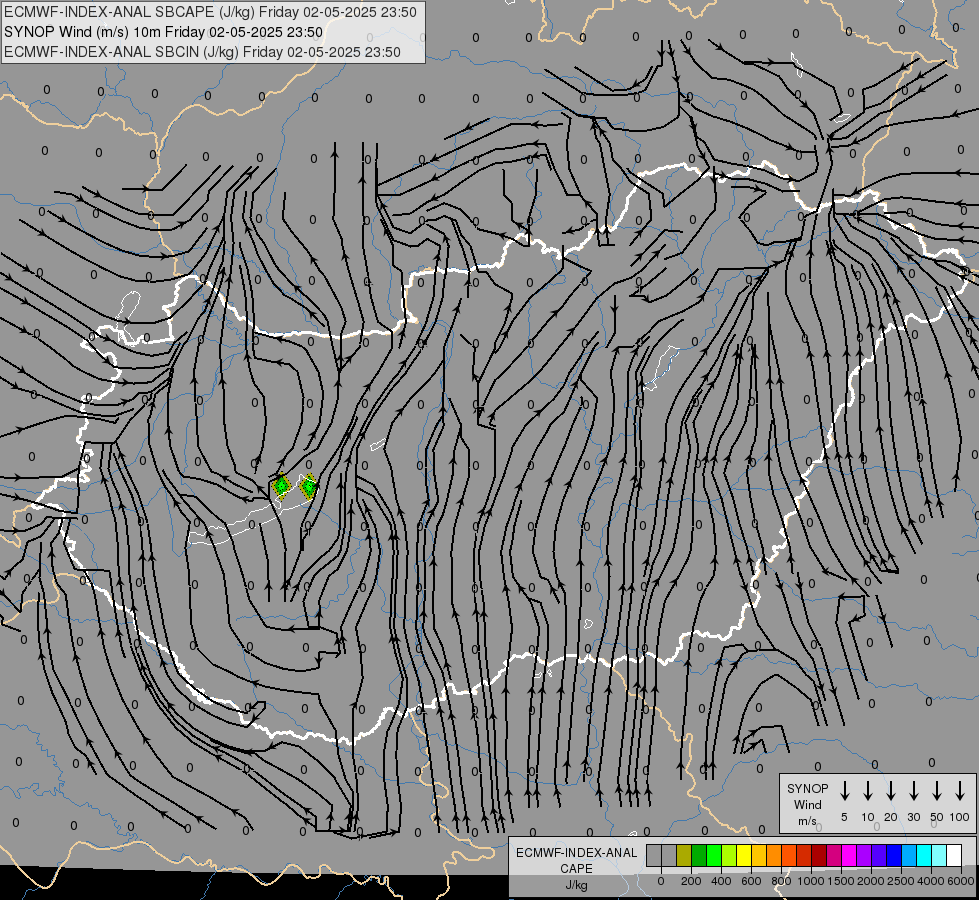Image resolution: width=979 pixels, height=900 pixels.
Task: Click the 20 m/s wind legend arrow
Action: click(x=891, y=791)
